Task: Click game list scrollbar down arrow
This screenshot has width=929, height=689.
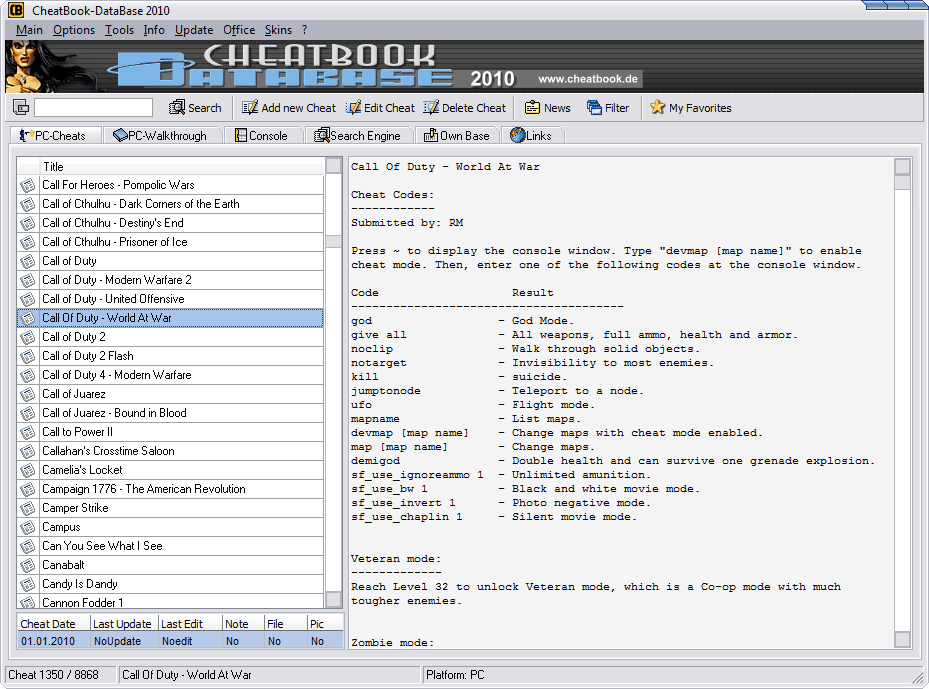Action: 334,600
